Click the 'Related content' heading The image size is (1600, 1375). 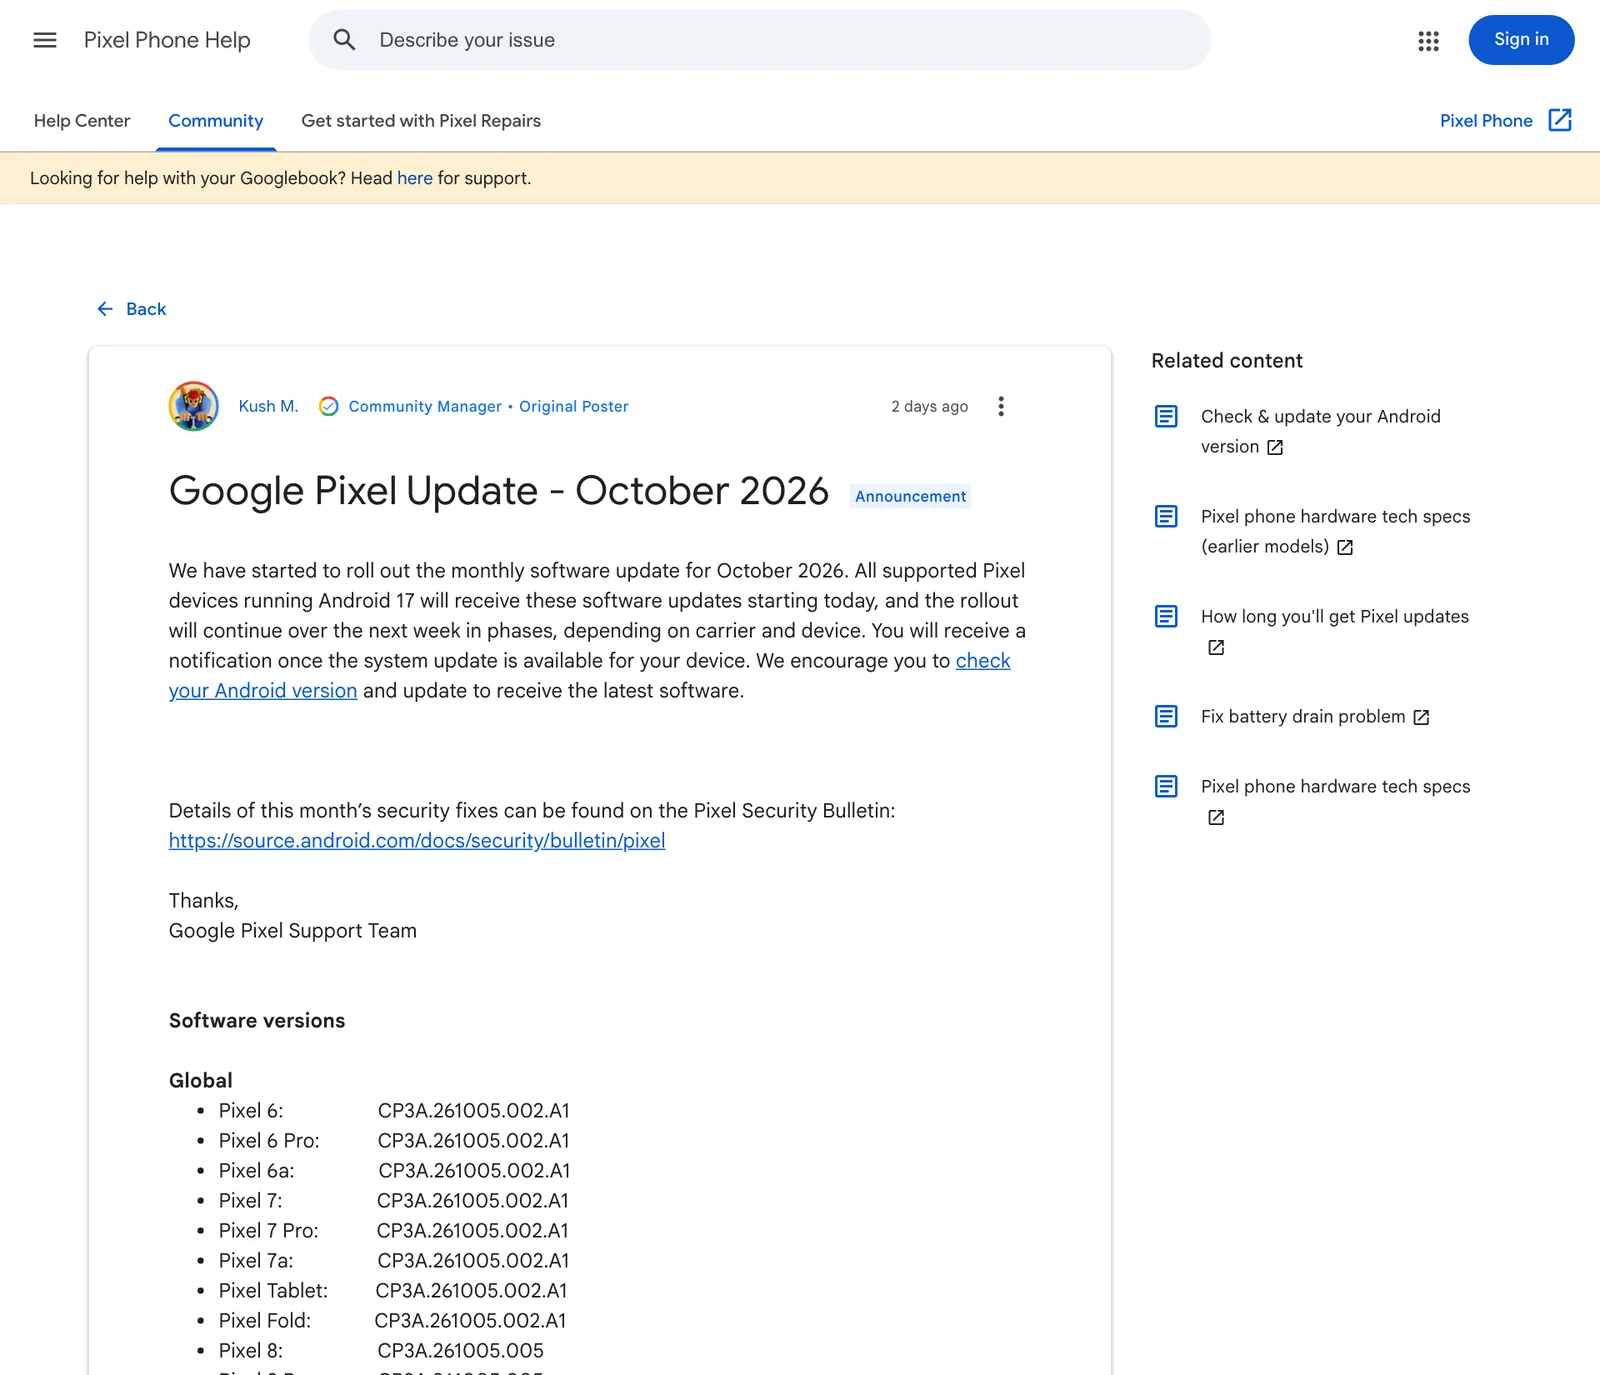(x=1227, y=361)
